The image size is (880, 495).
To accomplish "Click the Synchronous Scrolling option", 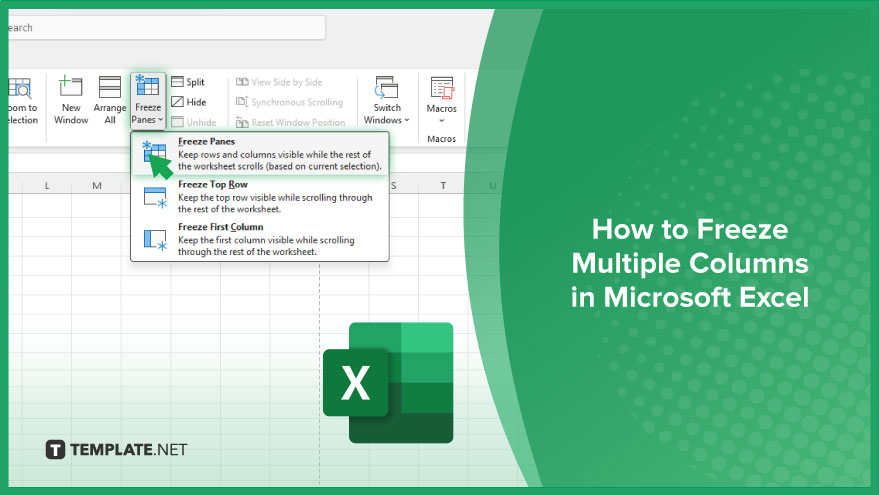I will pos(289,102).
